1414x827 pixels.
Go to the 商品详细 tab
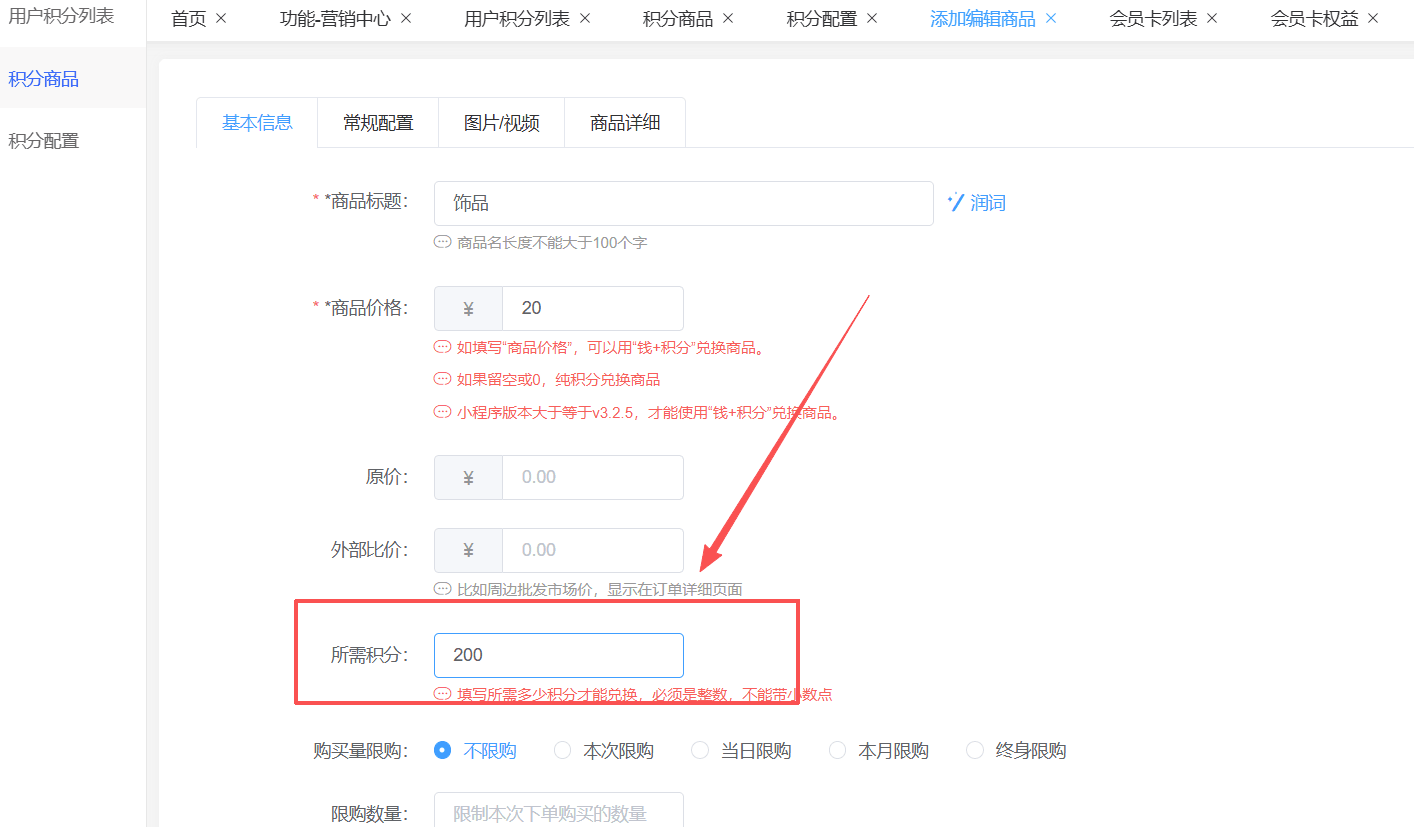tap(625, 123)
